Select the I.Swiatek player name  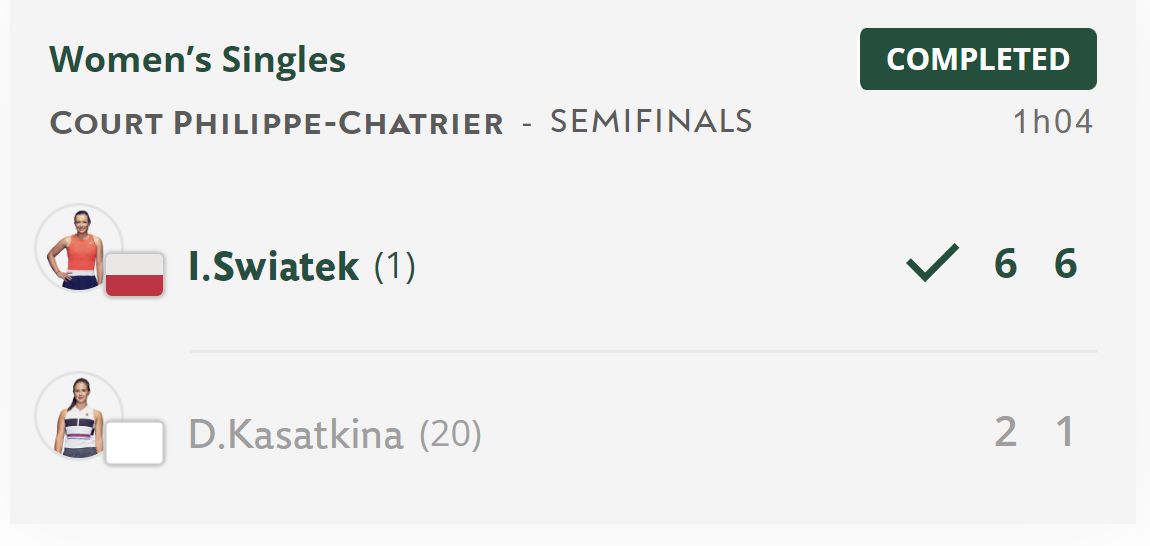274,266
